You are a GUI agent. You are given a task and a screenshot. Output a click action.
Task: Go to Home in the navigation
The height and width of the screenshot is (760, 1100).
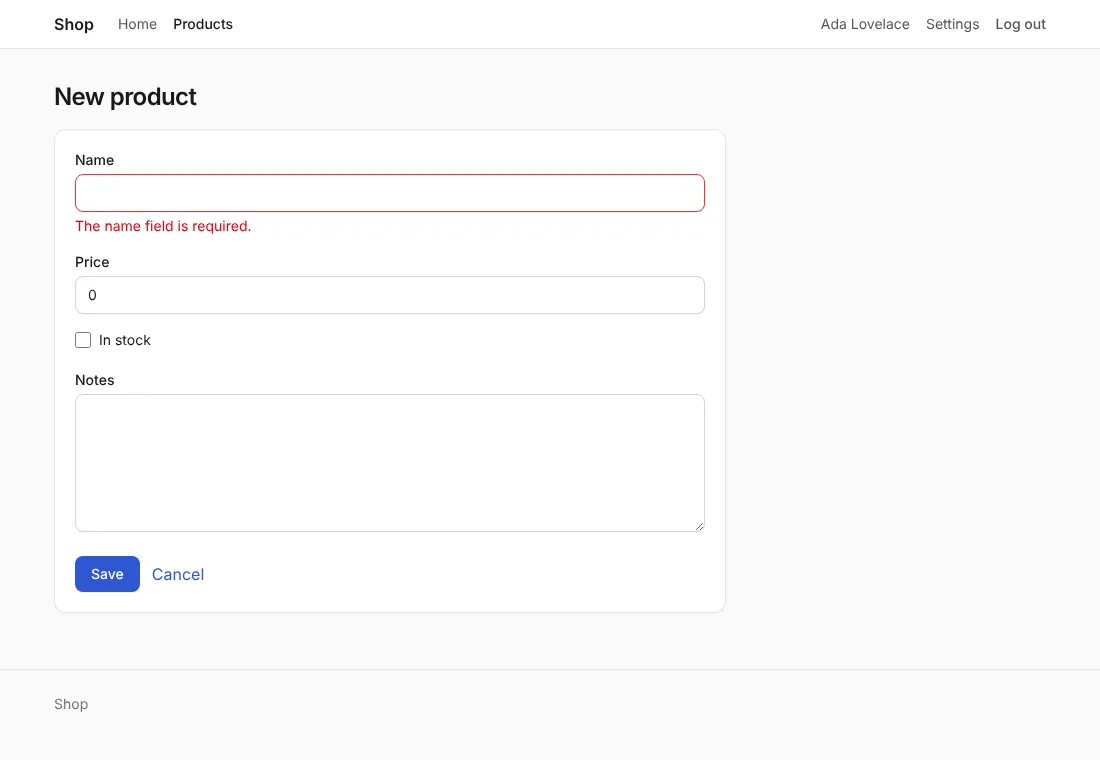pos(138,25)
